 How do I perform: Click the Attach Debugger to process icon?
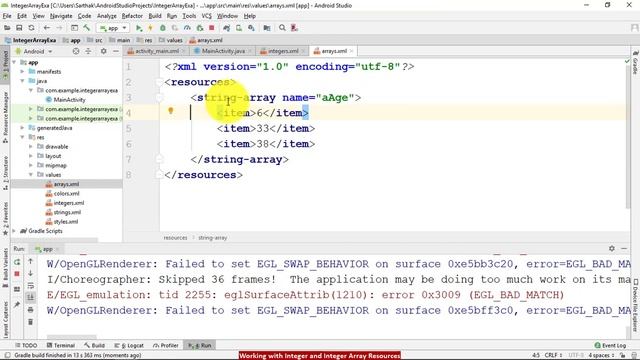click(200, 28)
